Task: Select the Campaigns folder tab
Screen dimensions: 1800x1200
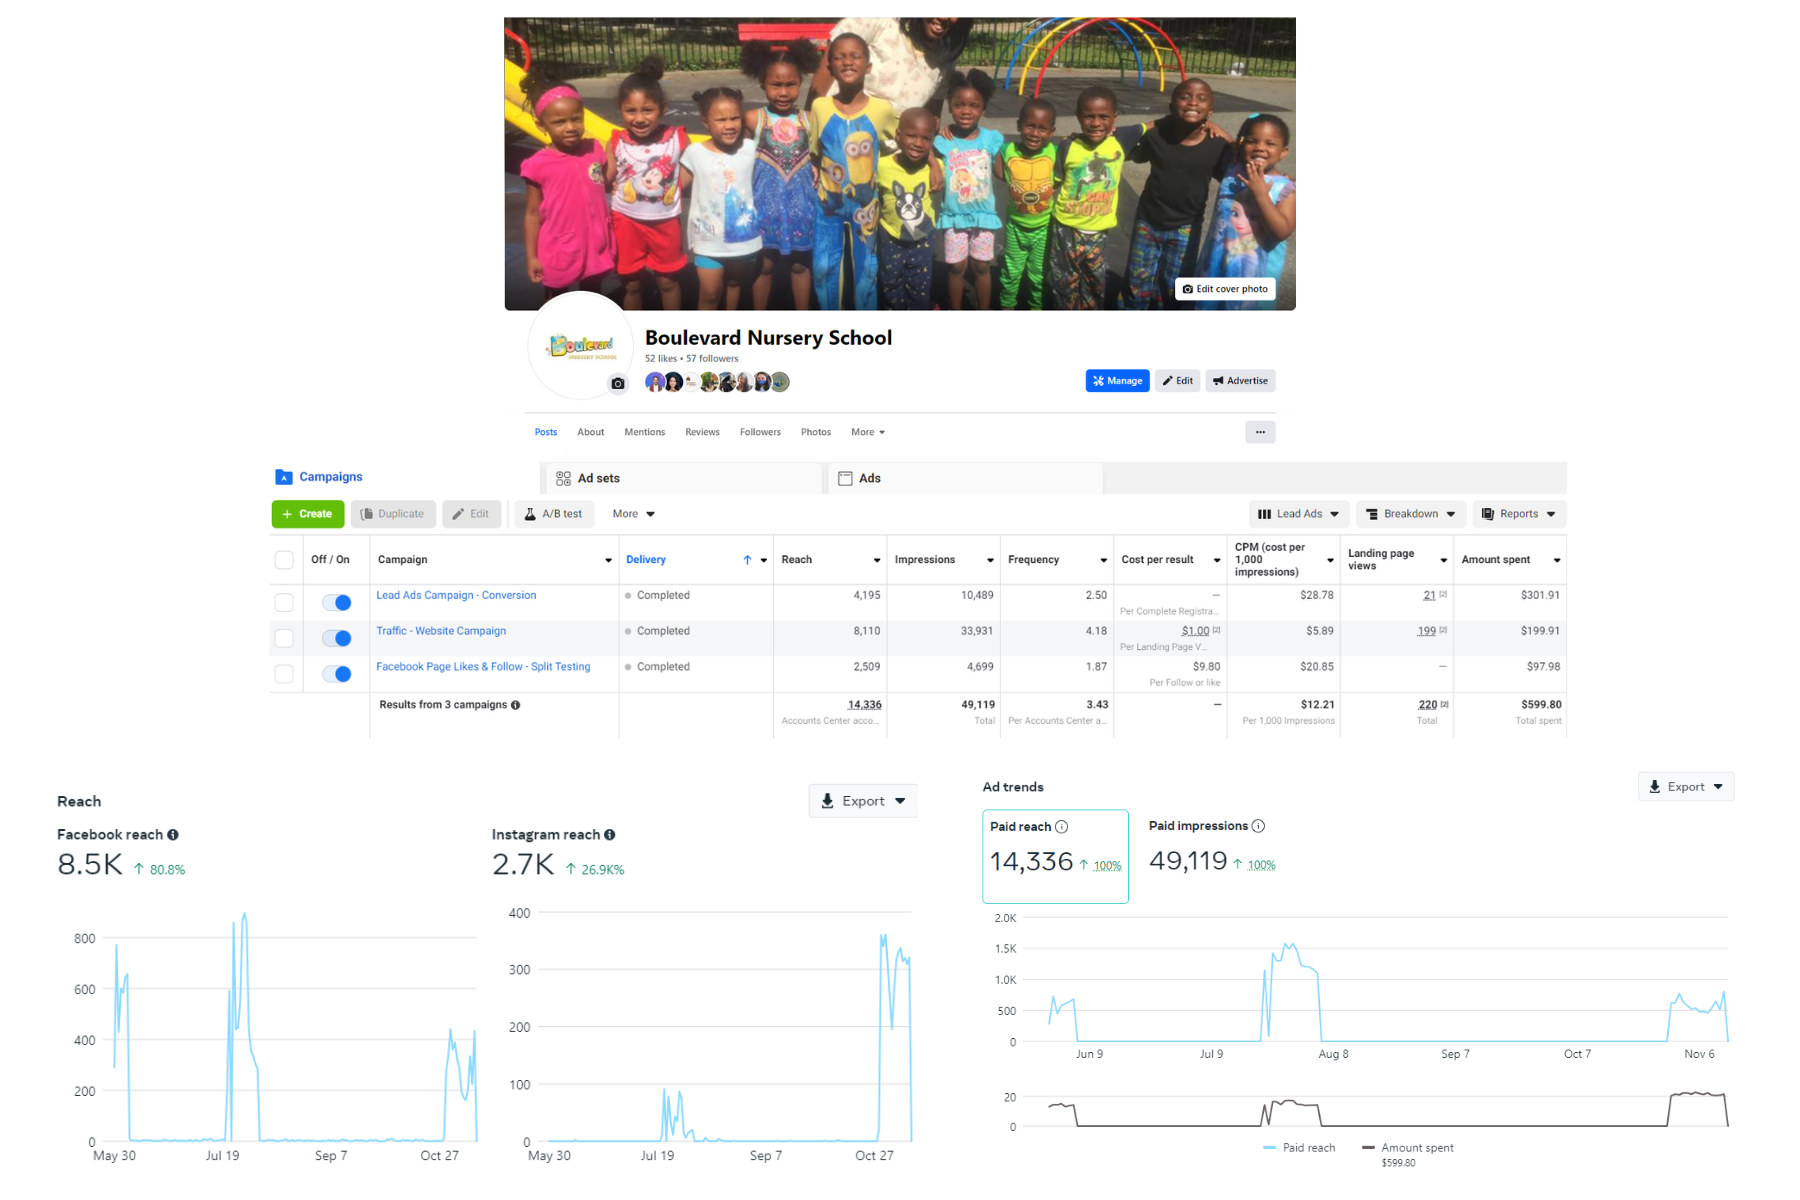Action: coord(319,477)
